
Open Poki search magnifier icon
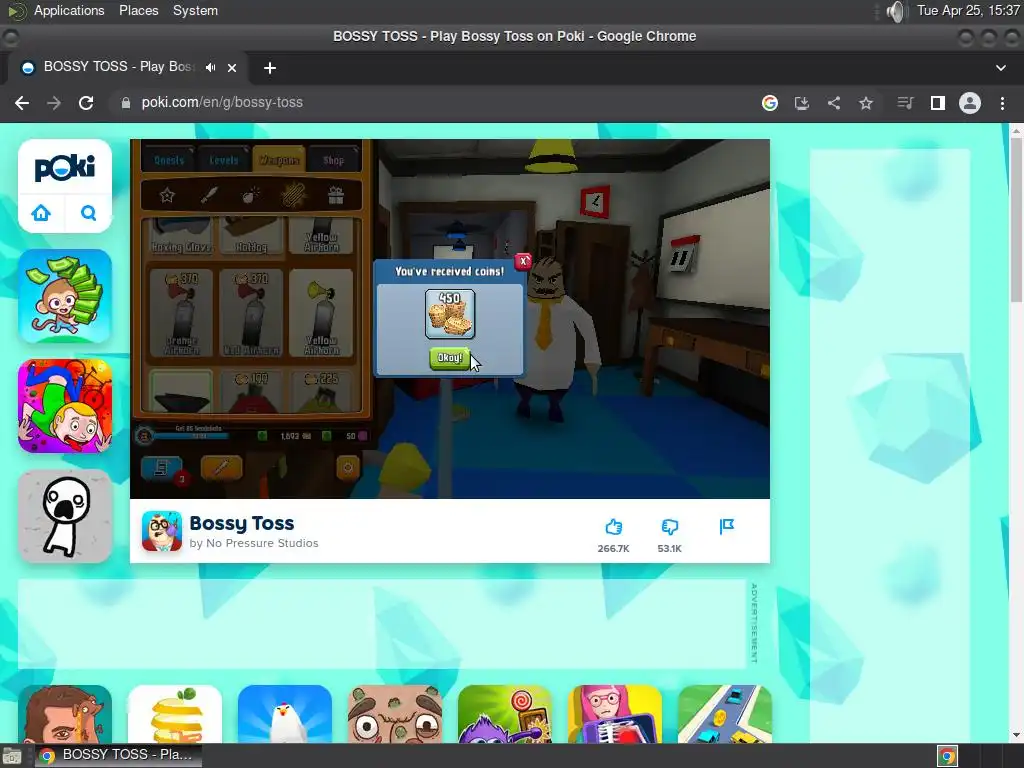88,213
